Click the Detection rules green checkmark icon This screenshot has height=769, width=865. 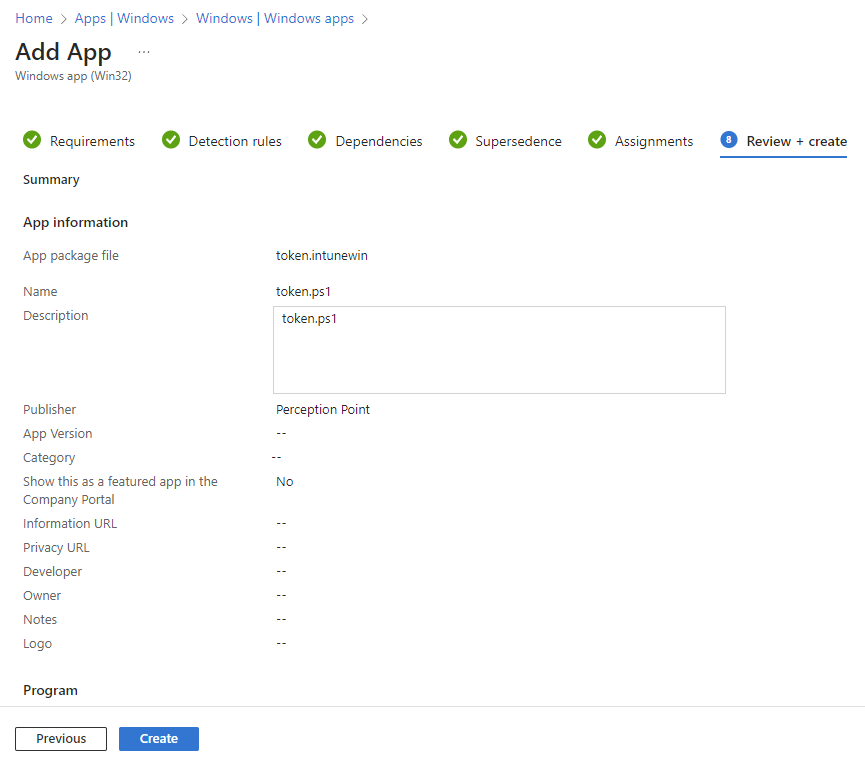[x=171, y=140]
